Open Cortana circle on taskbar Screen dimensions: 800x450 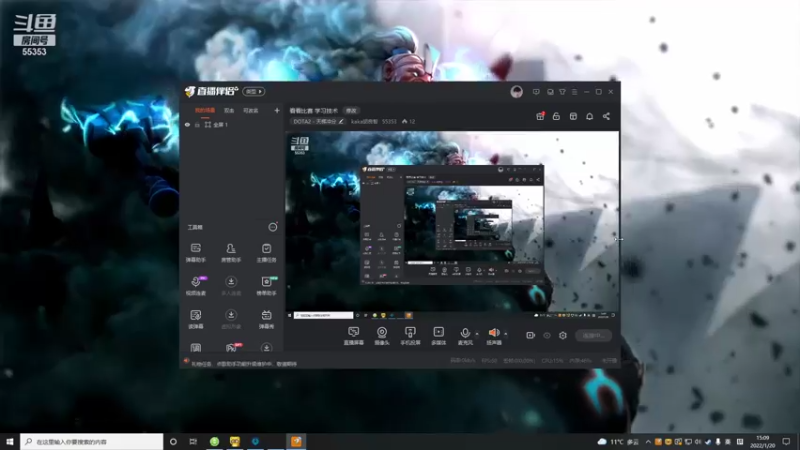[173, 441]
